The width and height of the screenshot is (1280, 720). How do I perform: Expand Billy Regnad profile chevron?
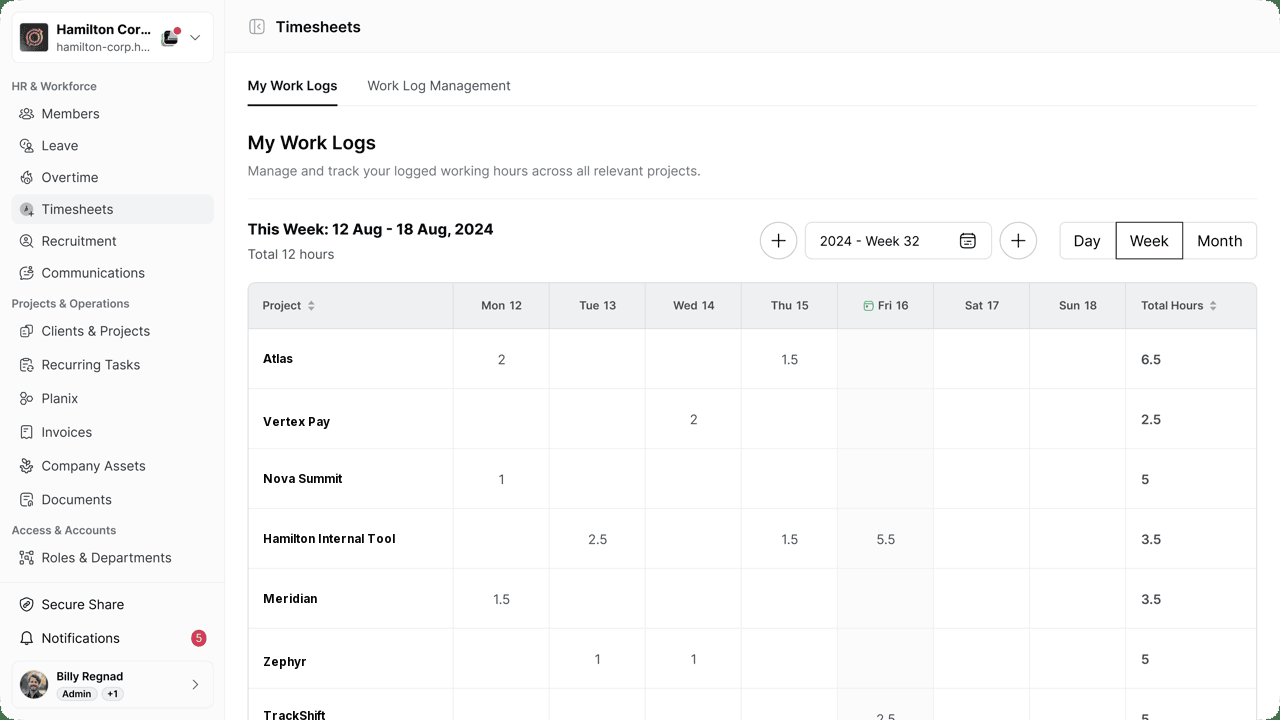[195, 685]
